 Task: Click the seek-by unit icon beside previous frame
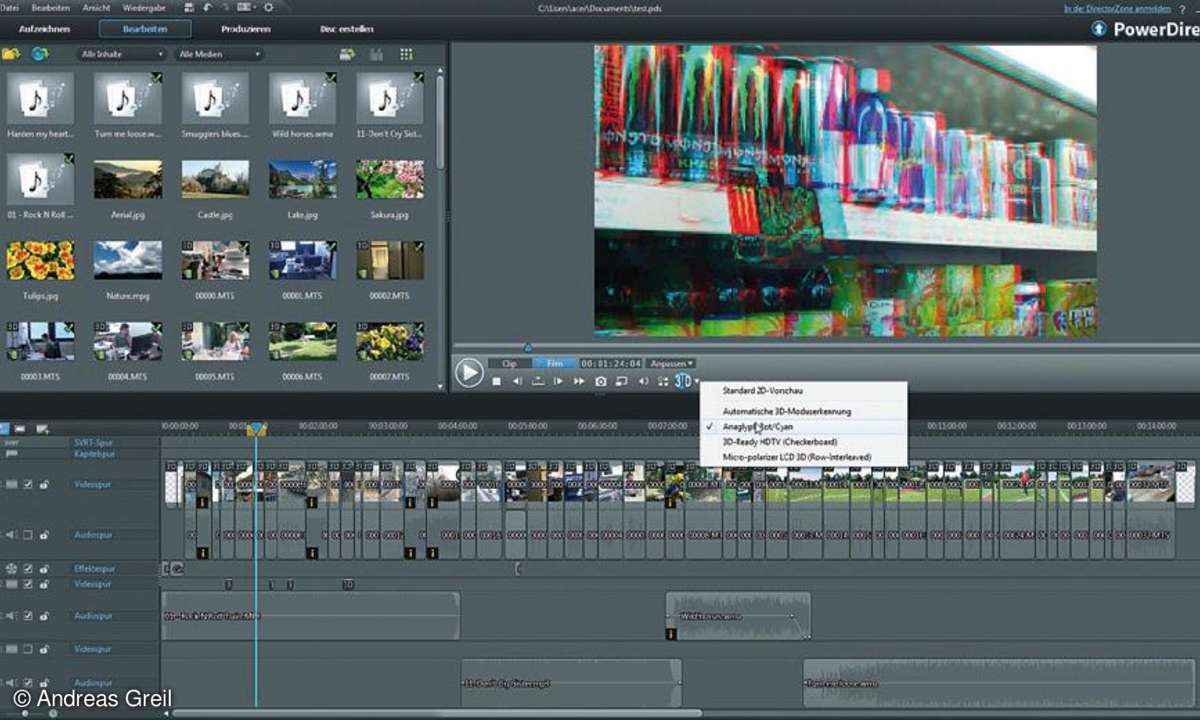tap(538, 381)
